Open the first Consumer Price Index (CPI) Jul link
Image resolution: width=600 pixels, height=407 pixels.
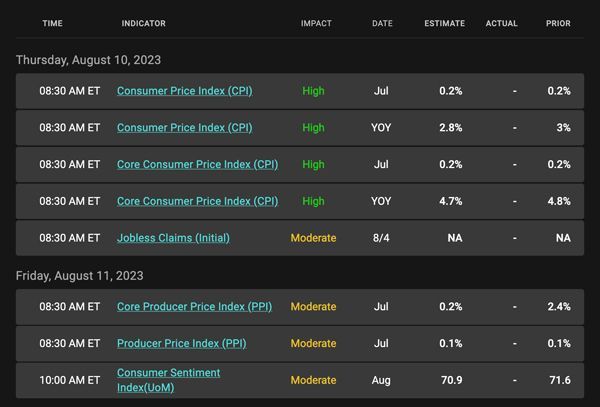click(184, 91)
